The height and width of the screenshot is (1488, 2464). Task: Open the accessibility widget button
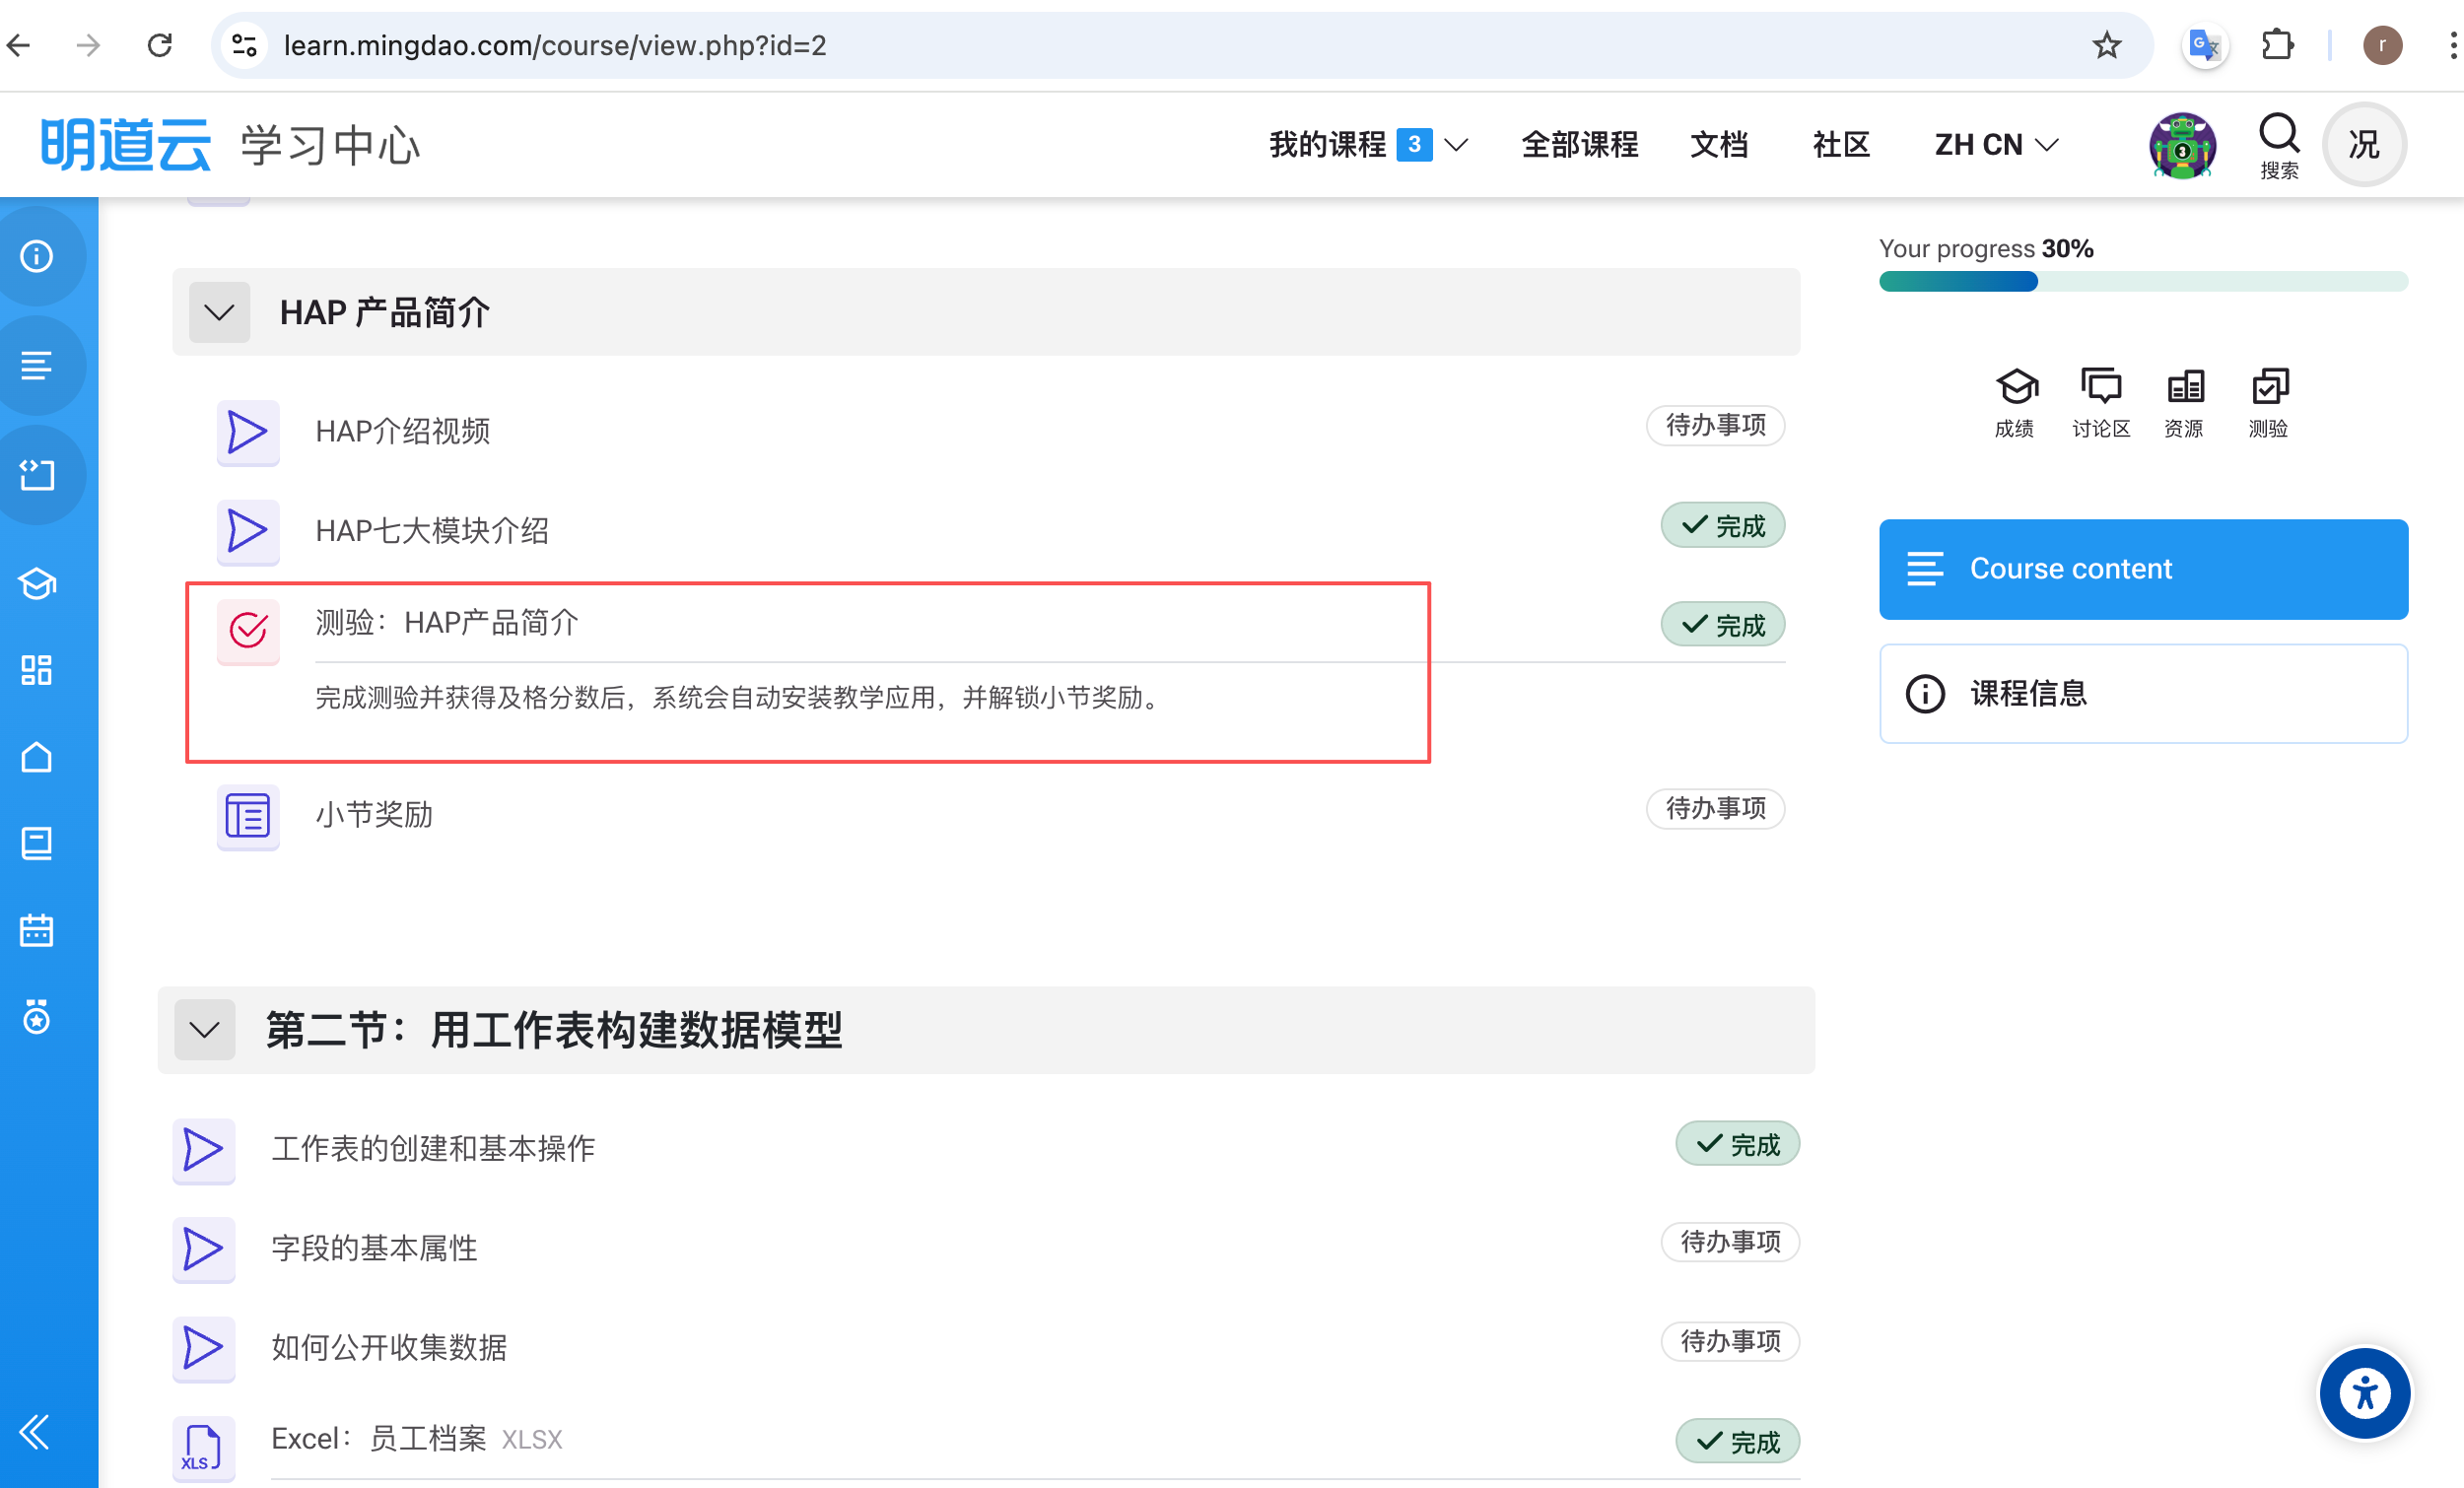(x=2364, y=1392)
